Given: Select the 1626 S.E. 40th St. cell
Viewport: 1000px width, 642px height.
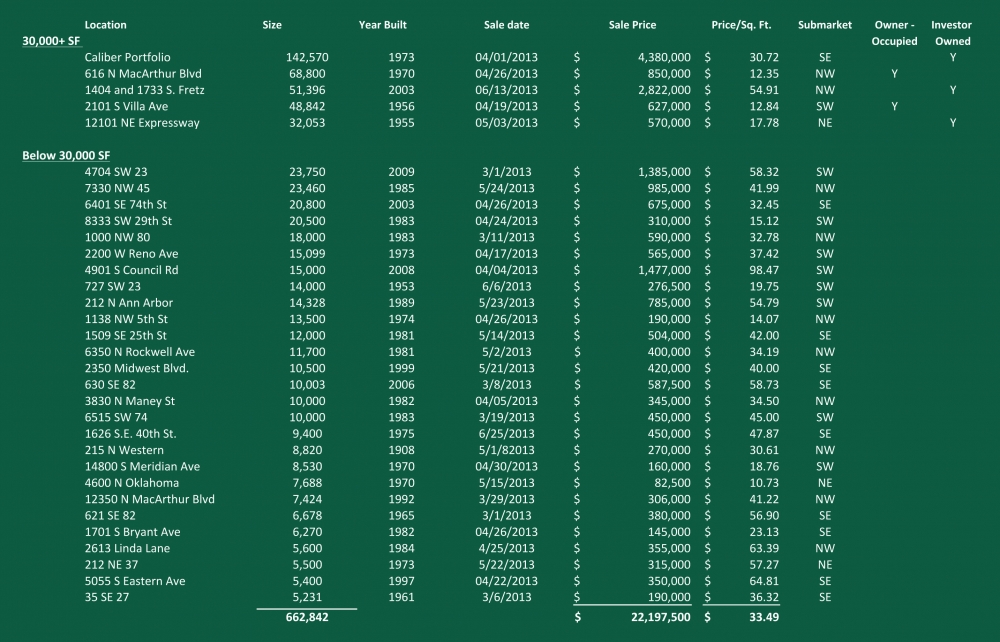Looking at the screenshot, I should pos(130,434).
